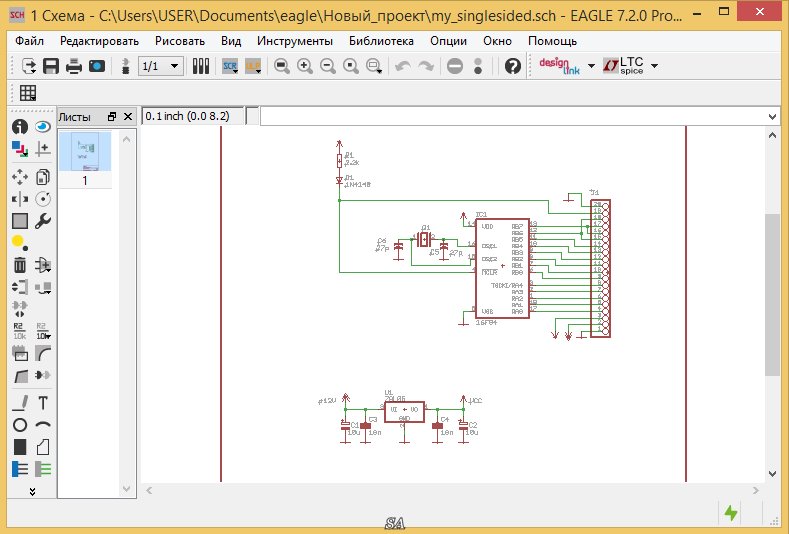Select the Text tool
Viewport: 789px width, 534px height.
[43, 403]
